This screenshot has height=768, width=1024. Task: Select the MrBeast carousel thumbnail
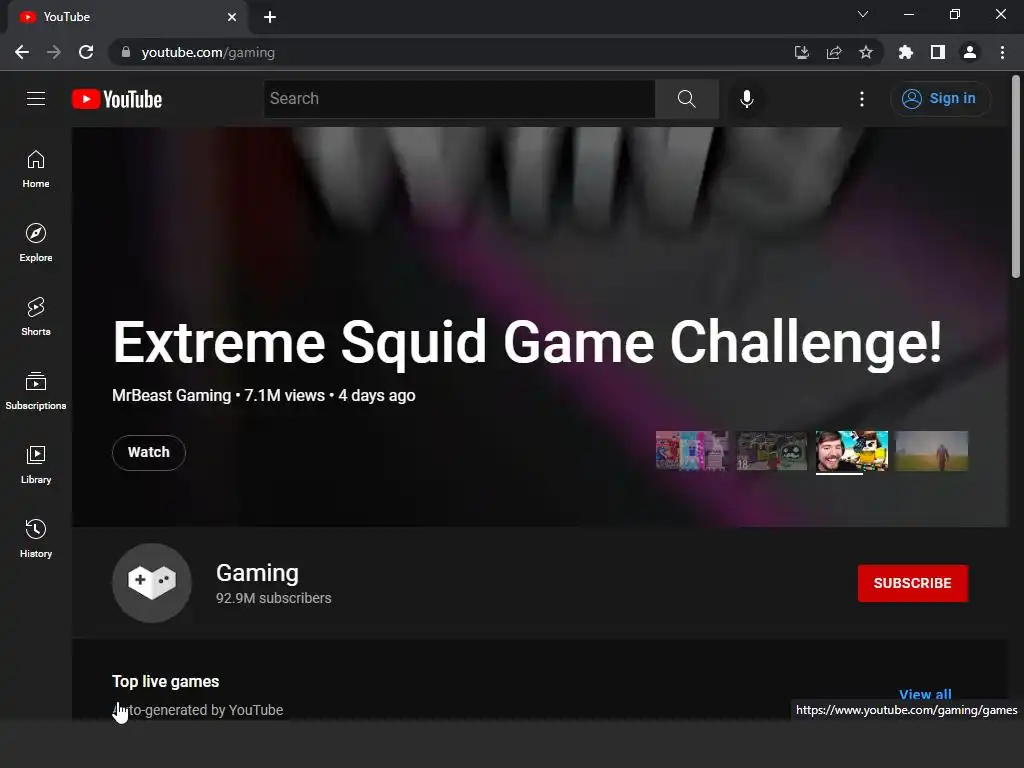coord(852,451)
